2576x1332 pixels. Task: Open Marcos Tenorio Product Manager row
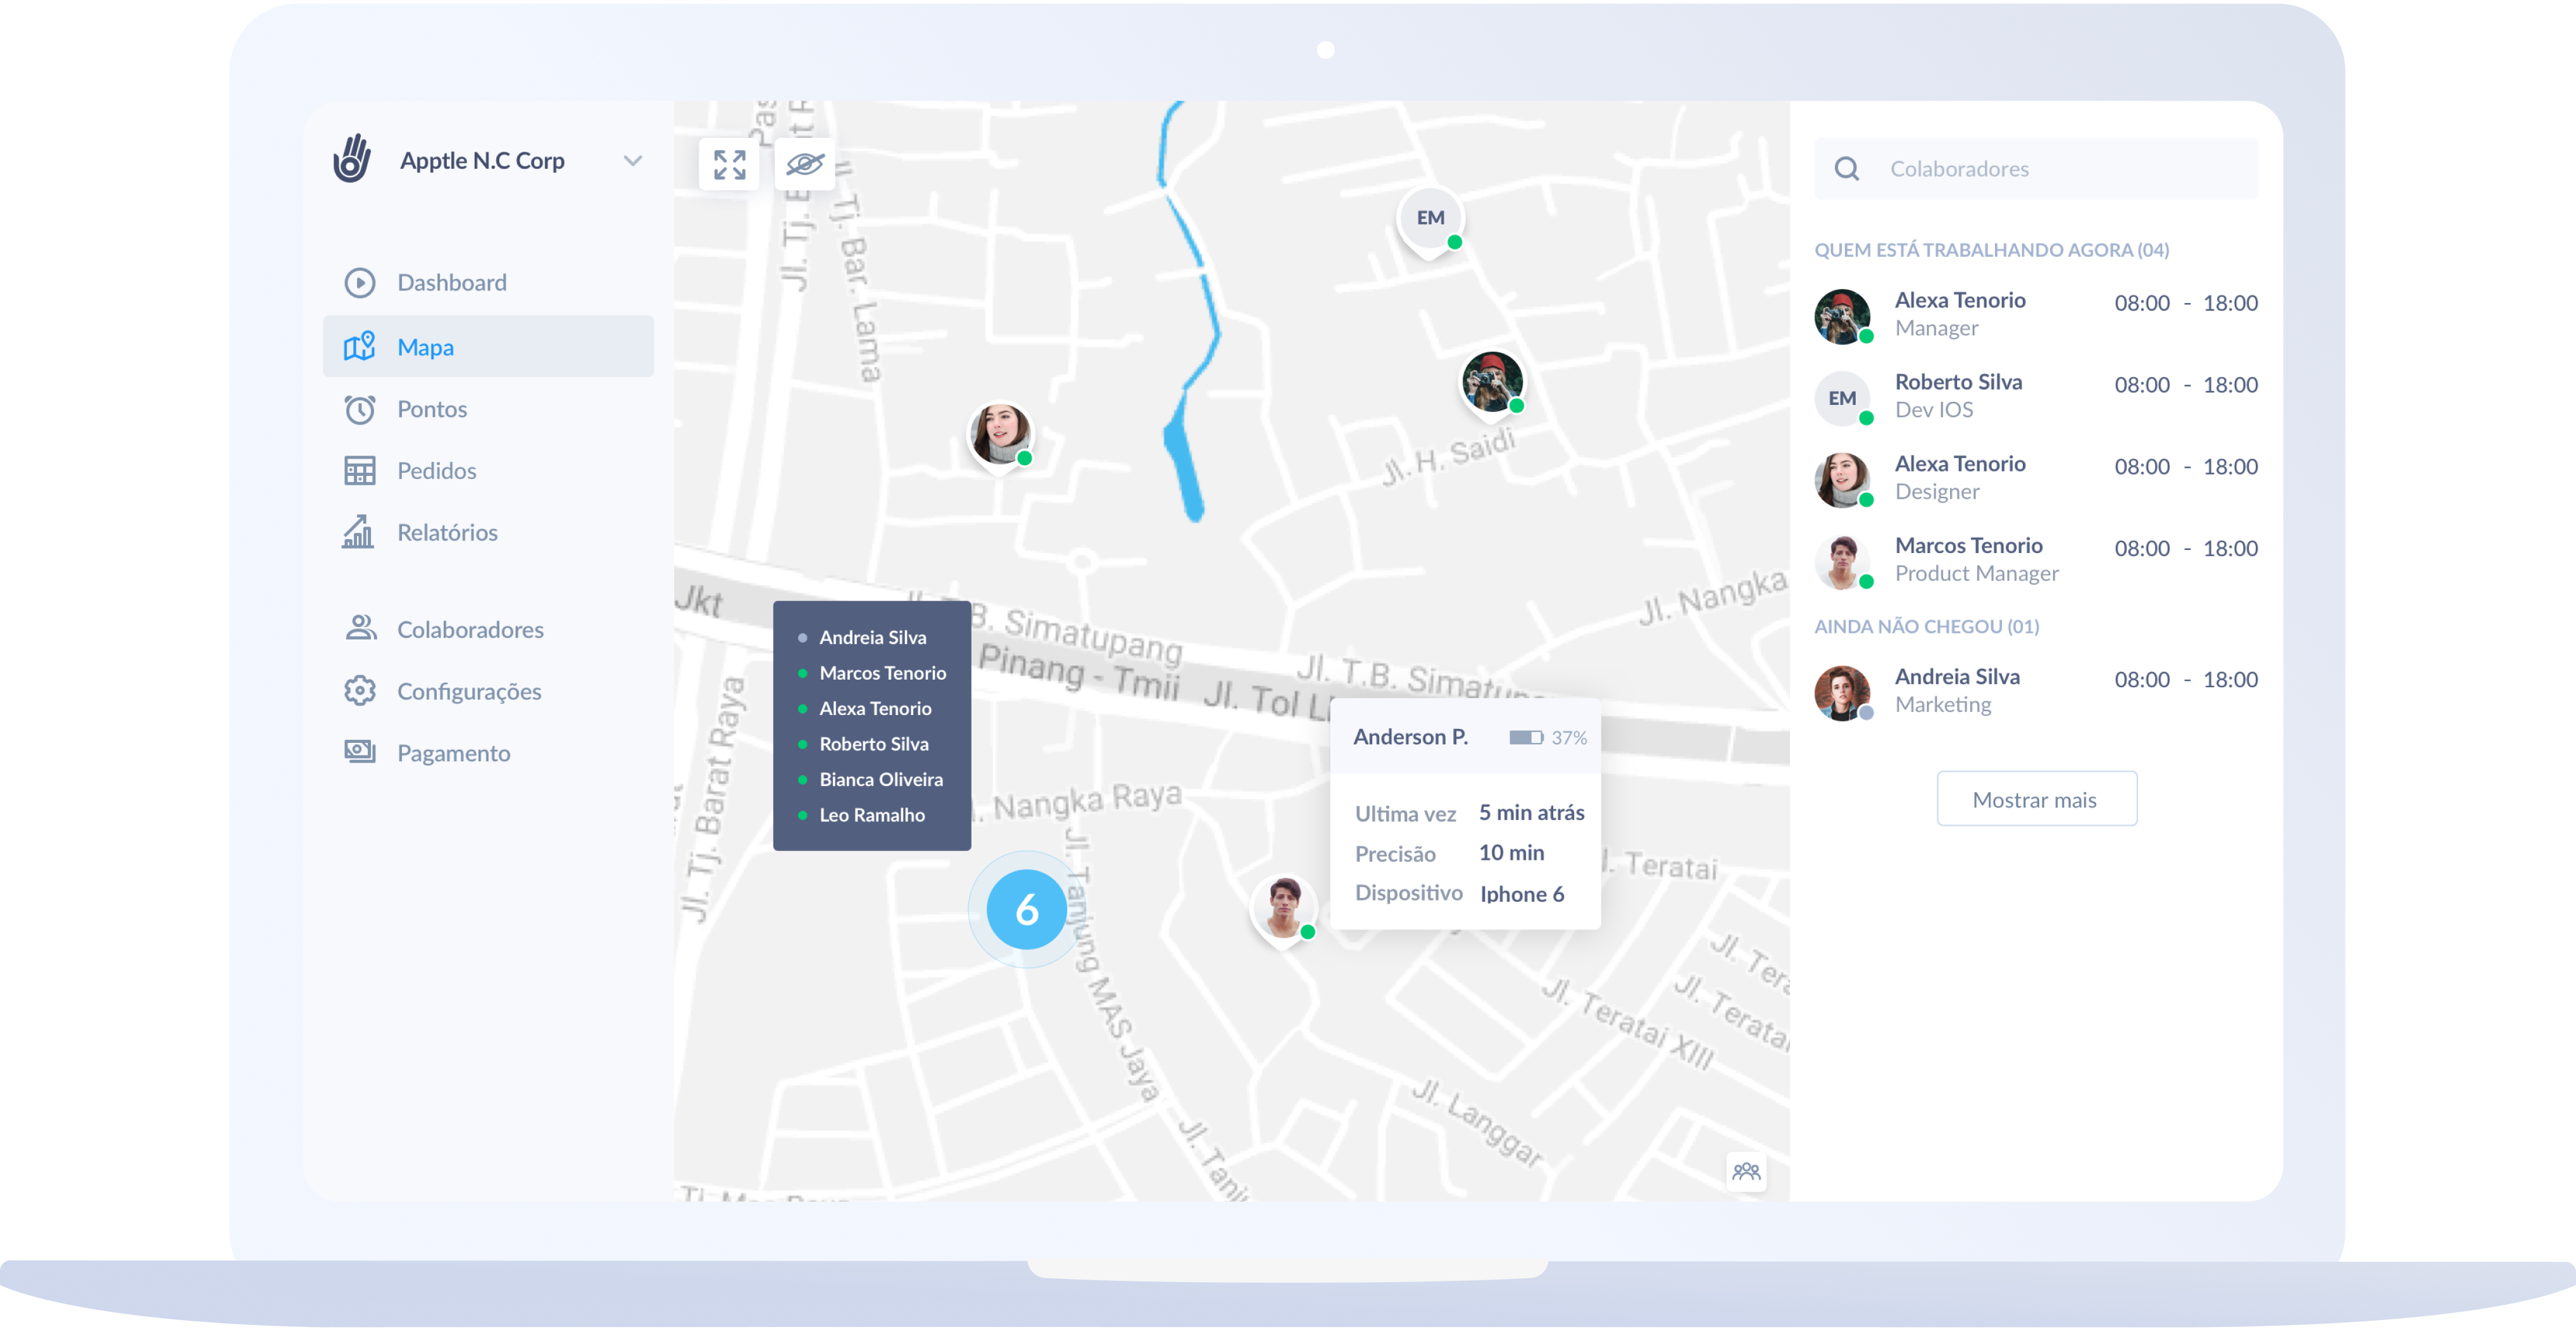pos(2036,561)
